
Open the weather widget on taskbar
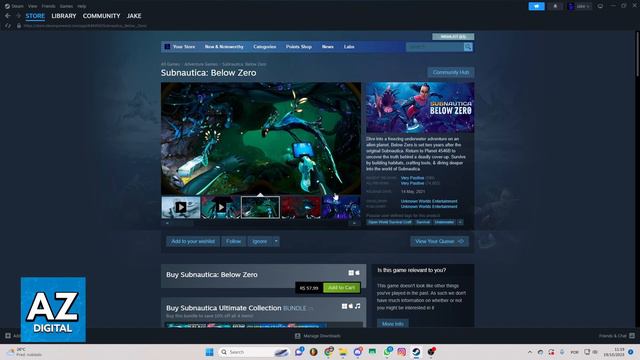pyautogui.click(x=25, y=352)
